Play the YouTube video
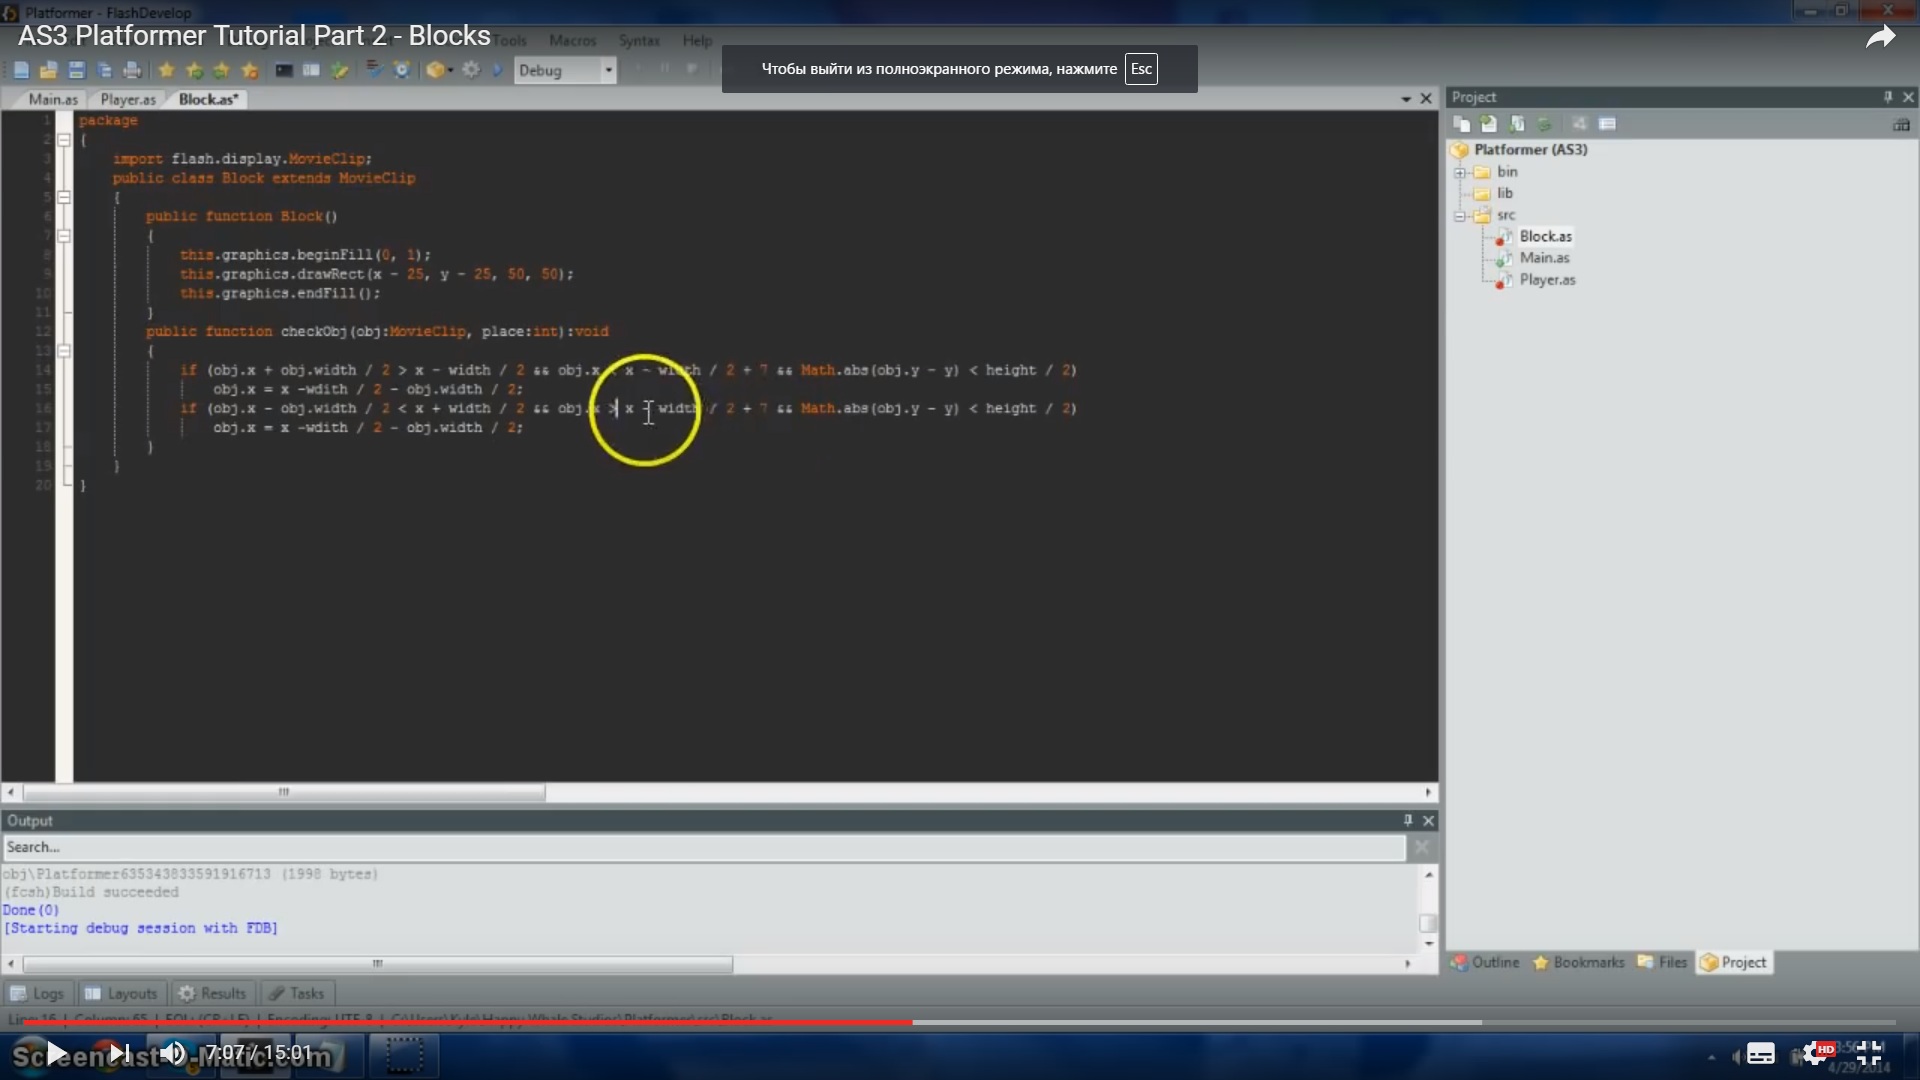Image resolution: width=1920 pixels, height=1080 pixels. (x=57, y=1053)
